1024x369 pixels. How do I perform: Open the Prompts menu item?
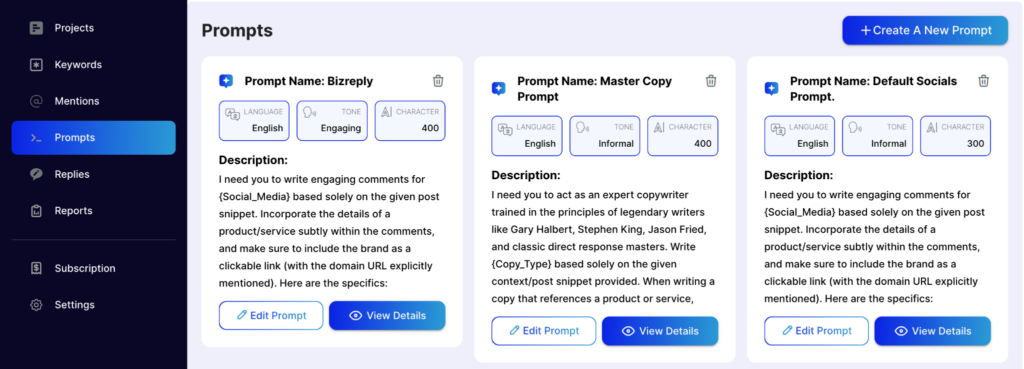(x=93, y=138)
